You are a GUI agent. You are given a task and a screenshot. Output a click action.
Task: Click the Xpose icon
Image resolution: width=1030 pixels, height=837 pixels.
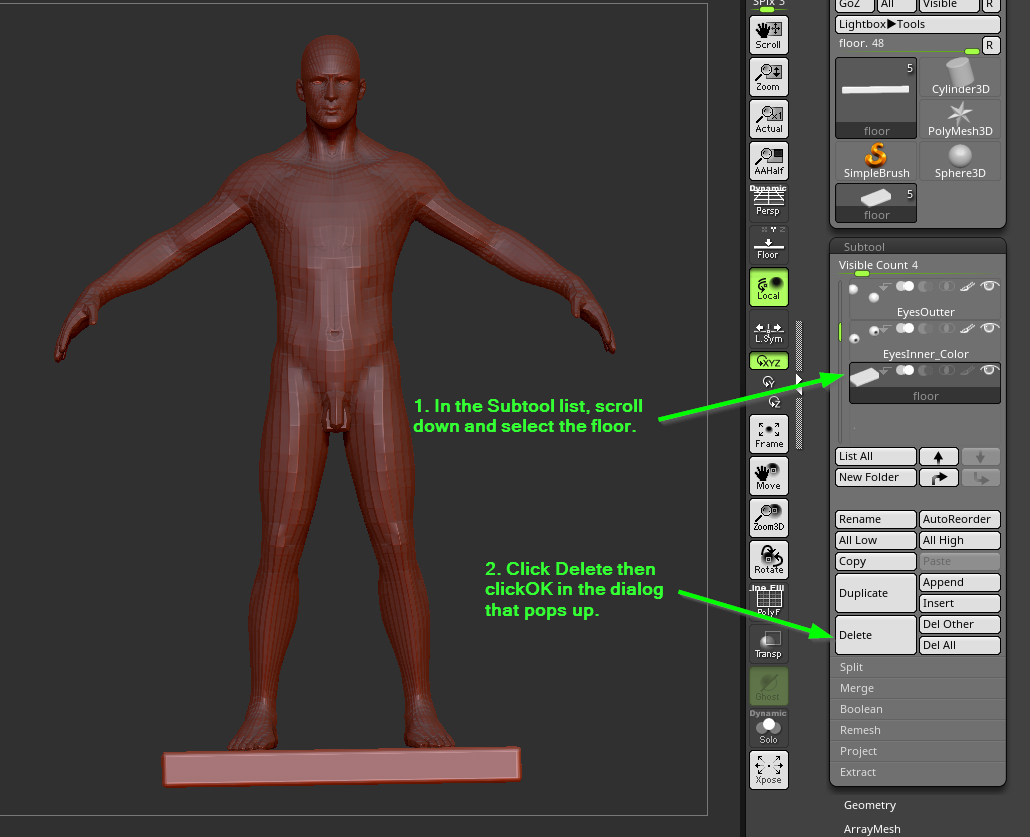(769, 770)
